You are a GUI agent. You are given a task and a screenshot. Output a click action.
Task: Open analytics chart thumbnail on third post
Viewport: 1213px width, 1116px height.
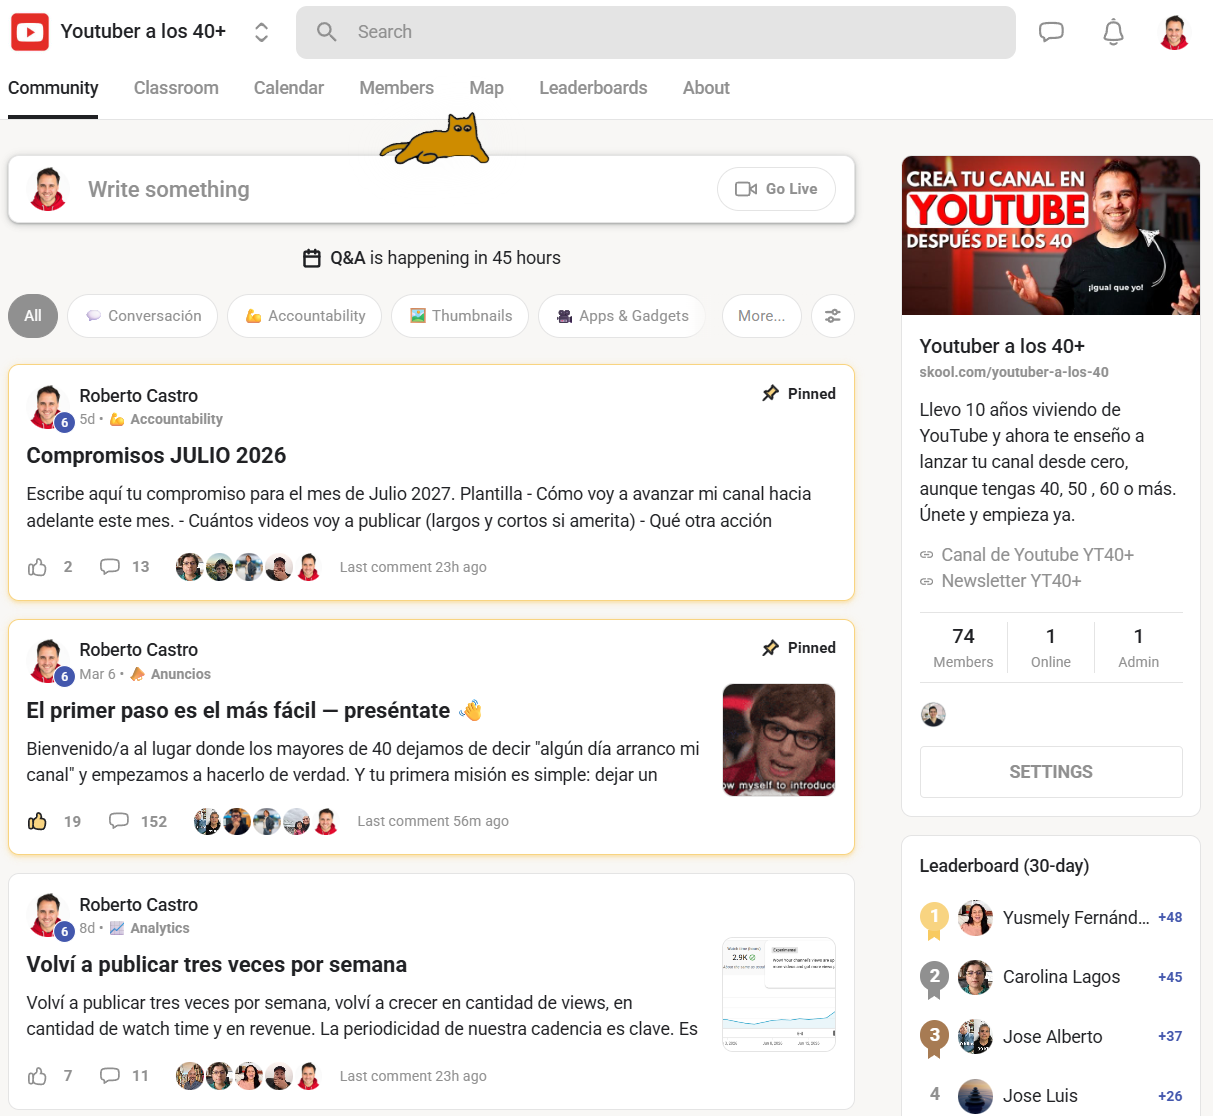click(x=779, y=994)
